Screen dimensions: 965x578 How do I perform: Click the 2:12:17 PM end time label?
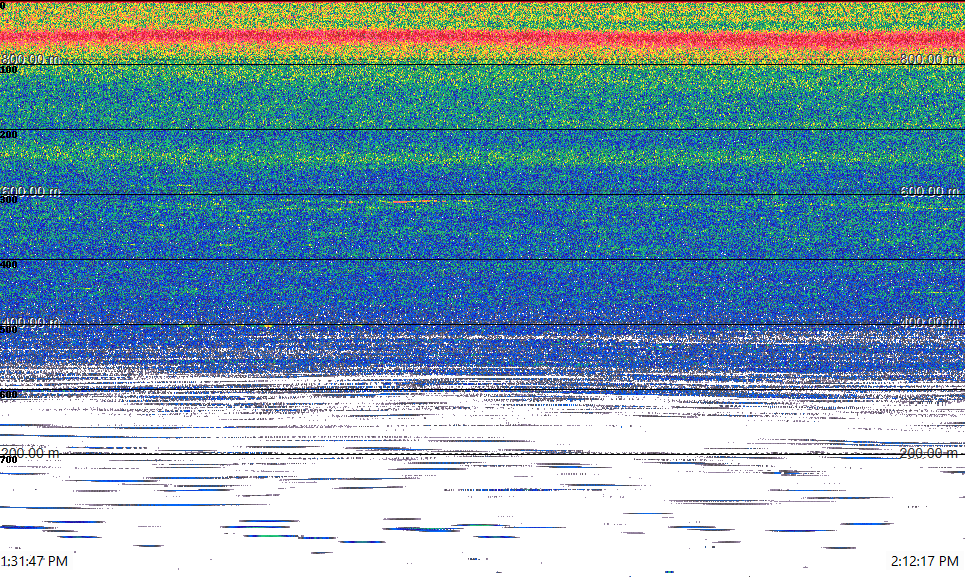[925, 561]
